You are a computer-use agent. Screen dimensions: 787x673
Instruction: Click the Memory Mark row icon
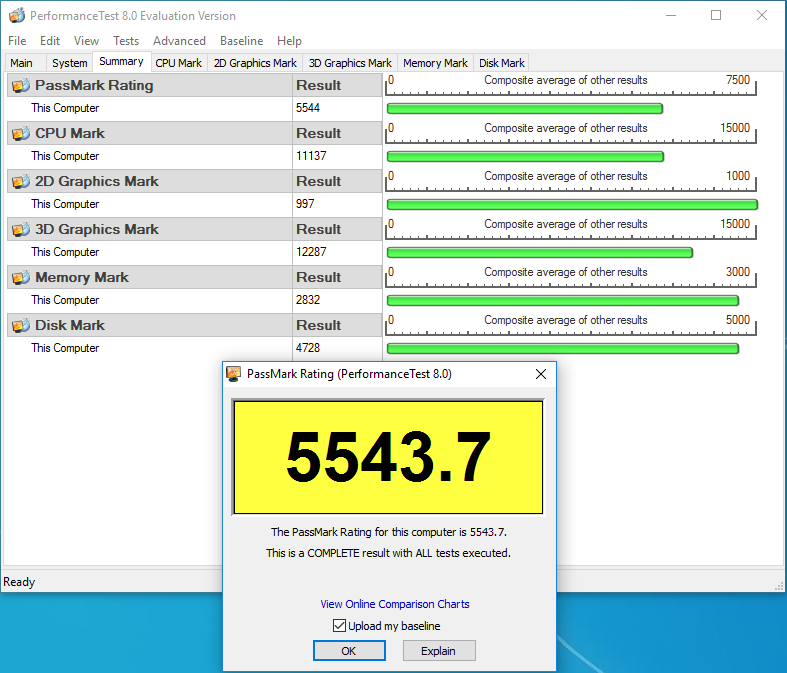point(21,278)
